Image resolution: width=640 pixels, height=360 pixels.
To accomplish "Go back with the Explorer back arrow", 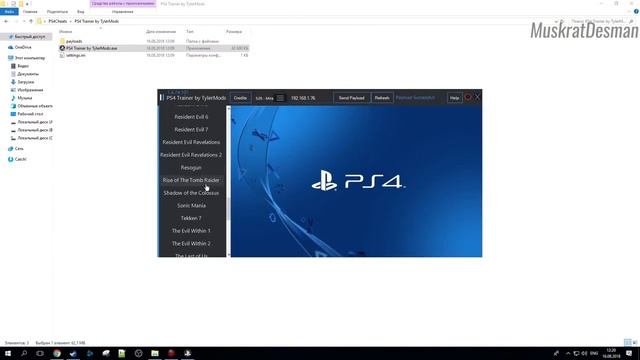I will point(6,21).
